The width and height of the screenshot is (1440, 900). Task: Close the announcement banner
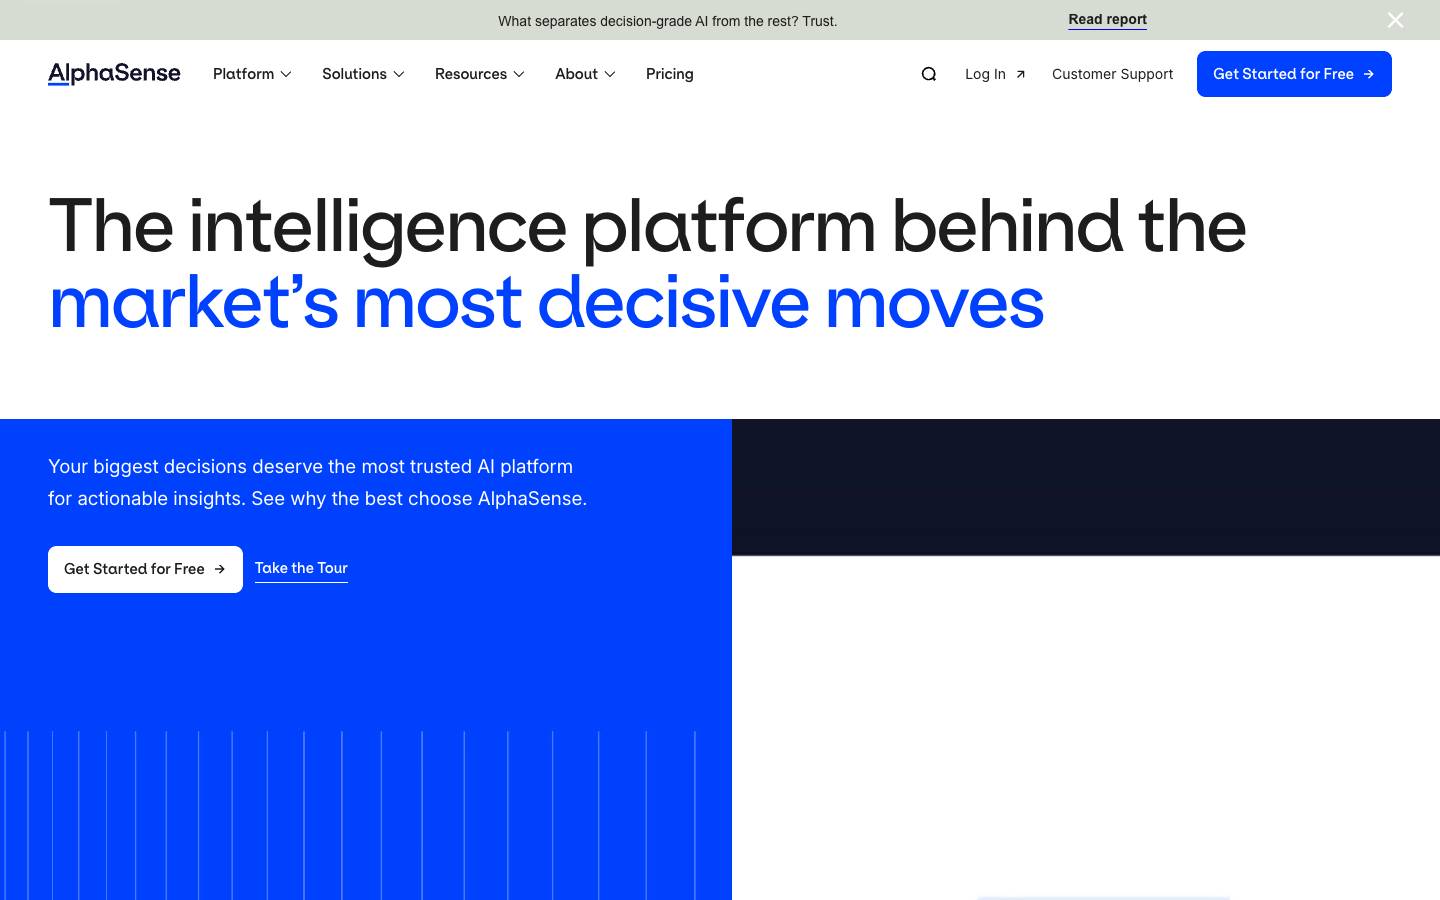(1395, 20)
